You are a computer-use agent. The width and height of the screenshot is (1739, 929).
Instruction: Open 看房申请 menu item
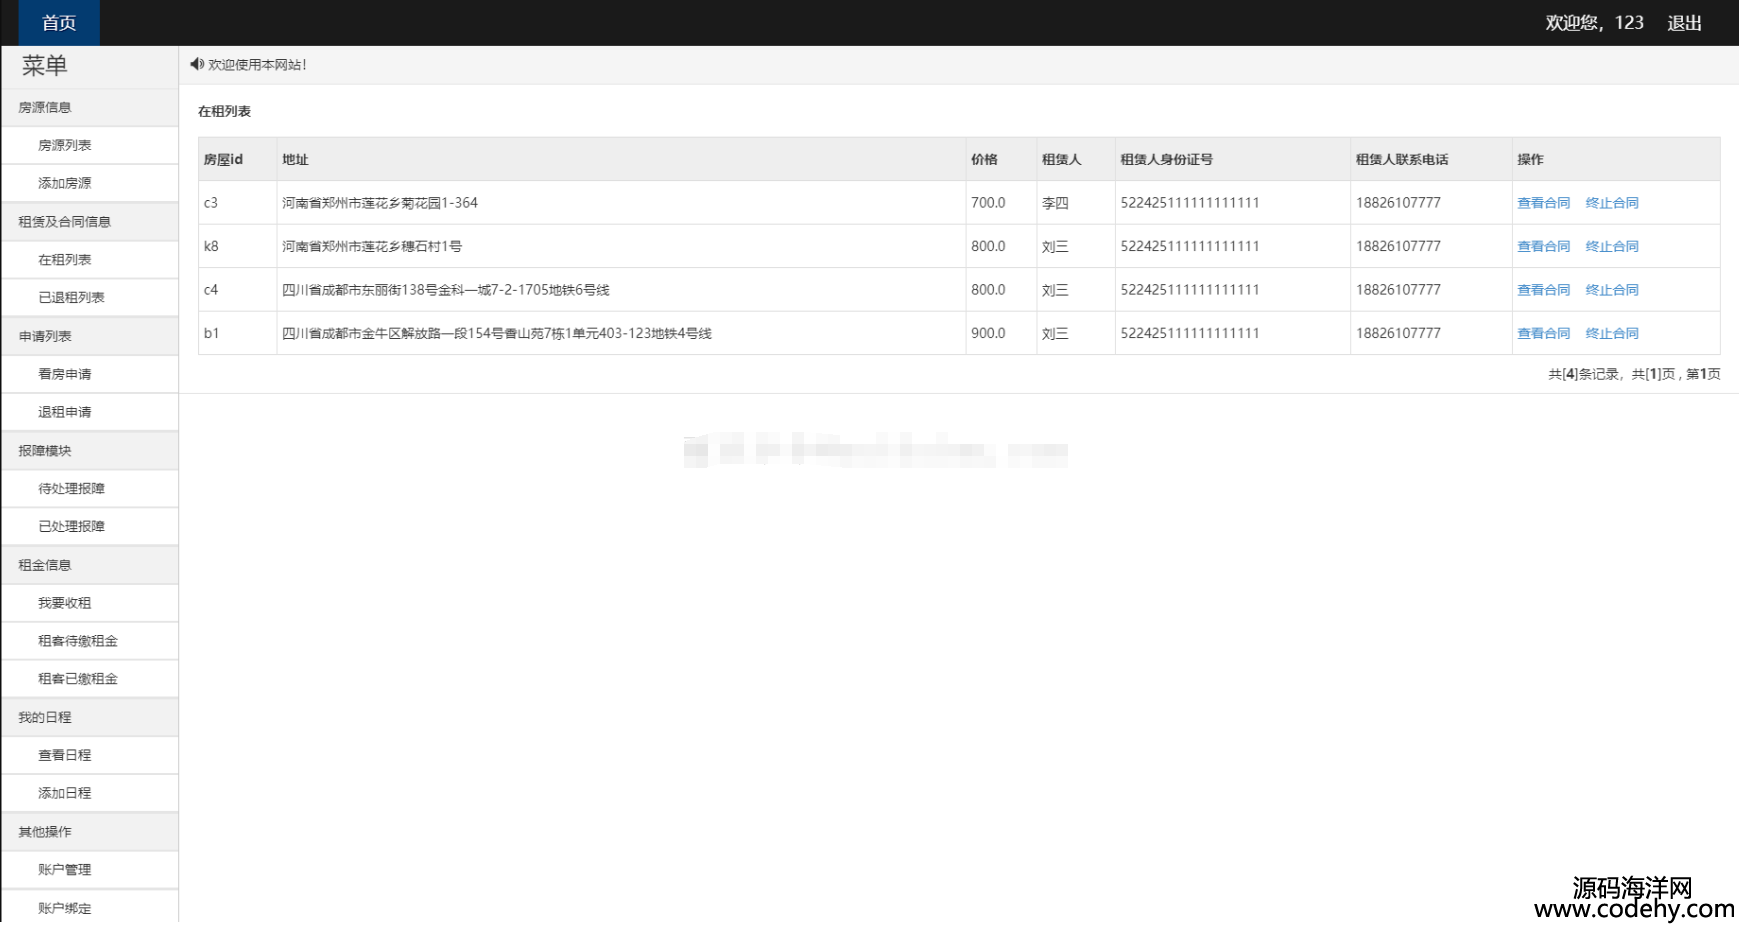pyautogui.click(x=90, y=374)
